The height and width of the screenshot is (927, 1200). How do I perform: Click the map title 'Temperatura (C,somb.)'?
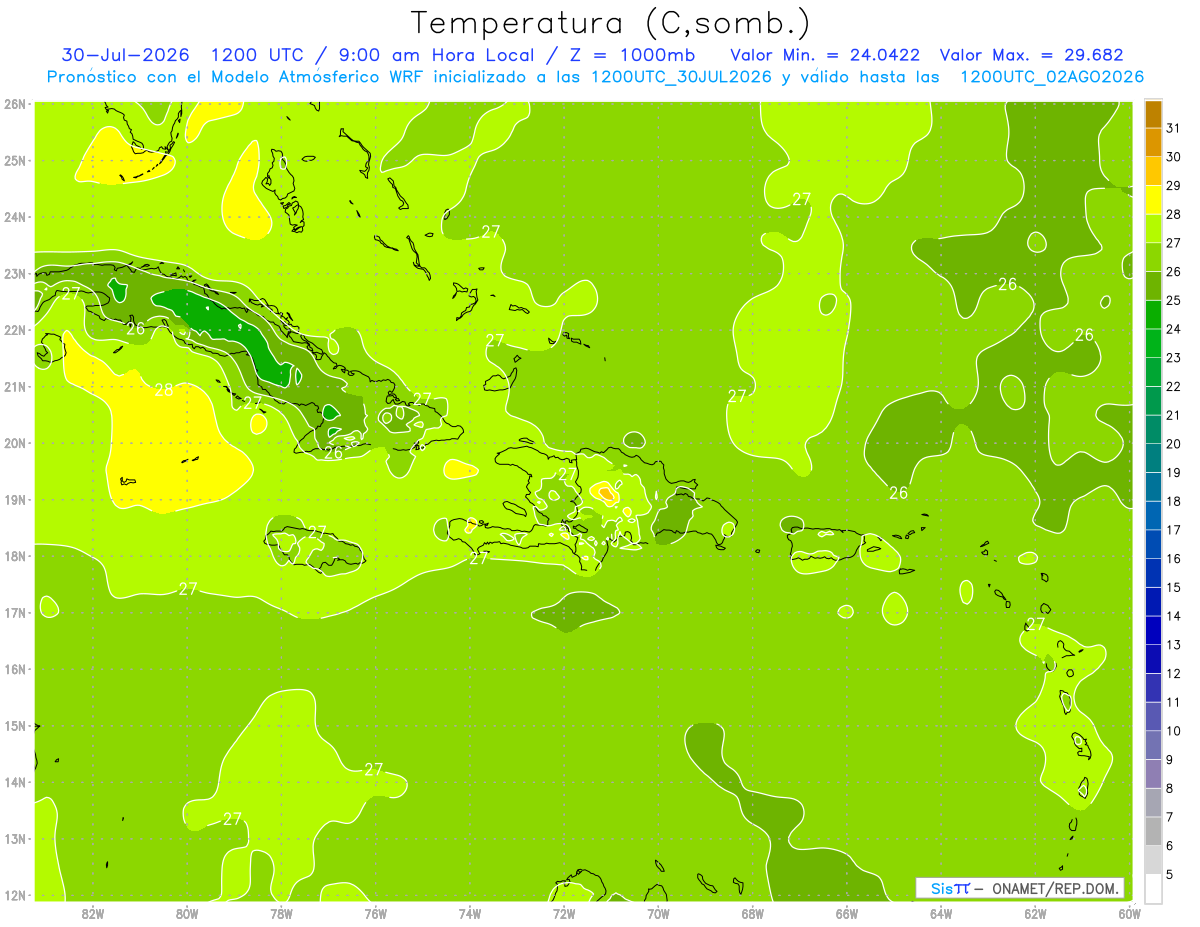pos(611,23)
